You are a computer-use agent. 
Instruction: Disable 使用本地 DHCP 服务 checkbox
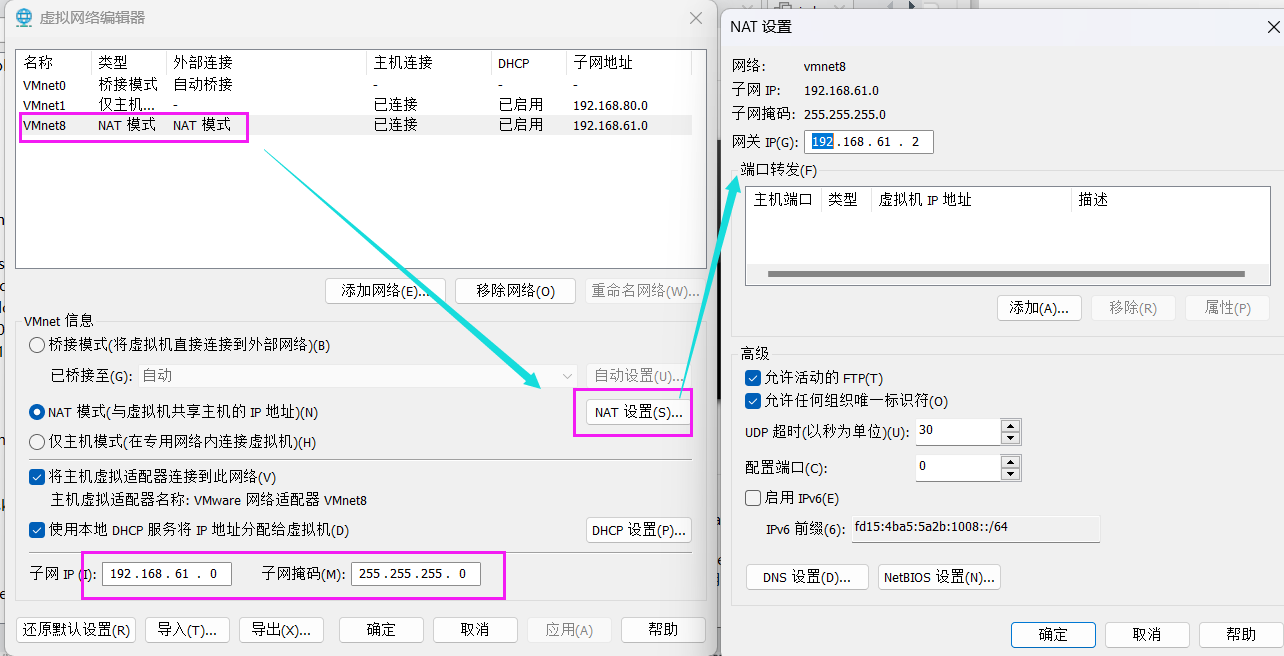pos(37,530)
